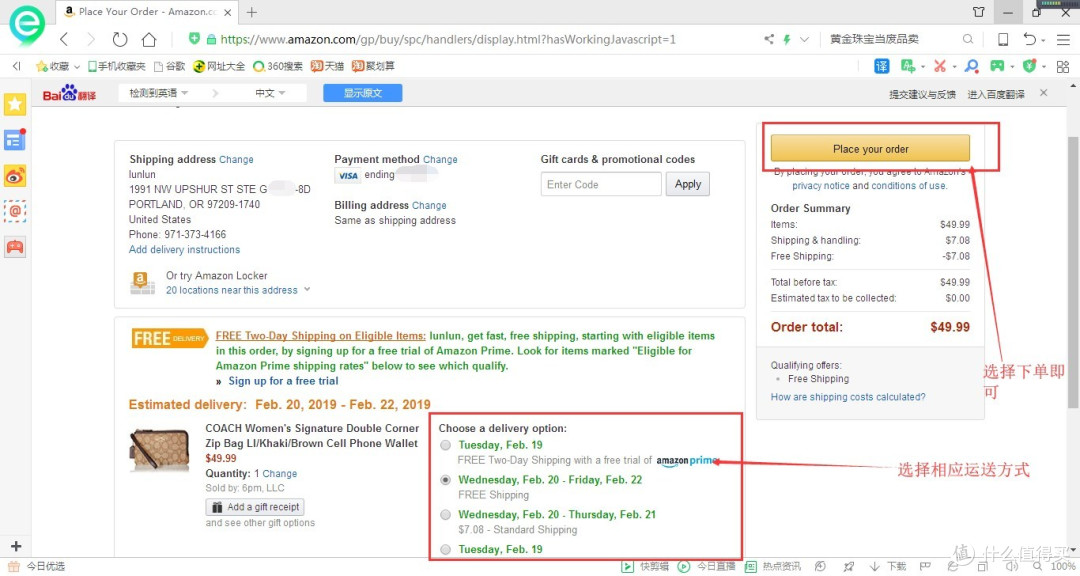The height and width of the screenshot is (576, 1080).
Task: Click the COACH wallet product thumbnail
Action: tap(159, 451)
